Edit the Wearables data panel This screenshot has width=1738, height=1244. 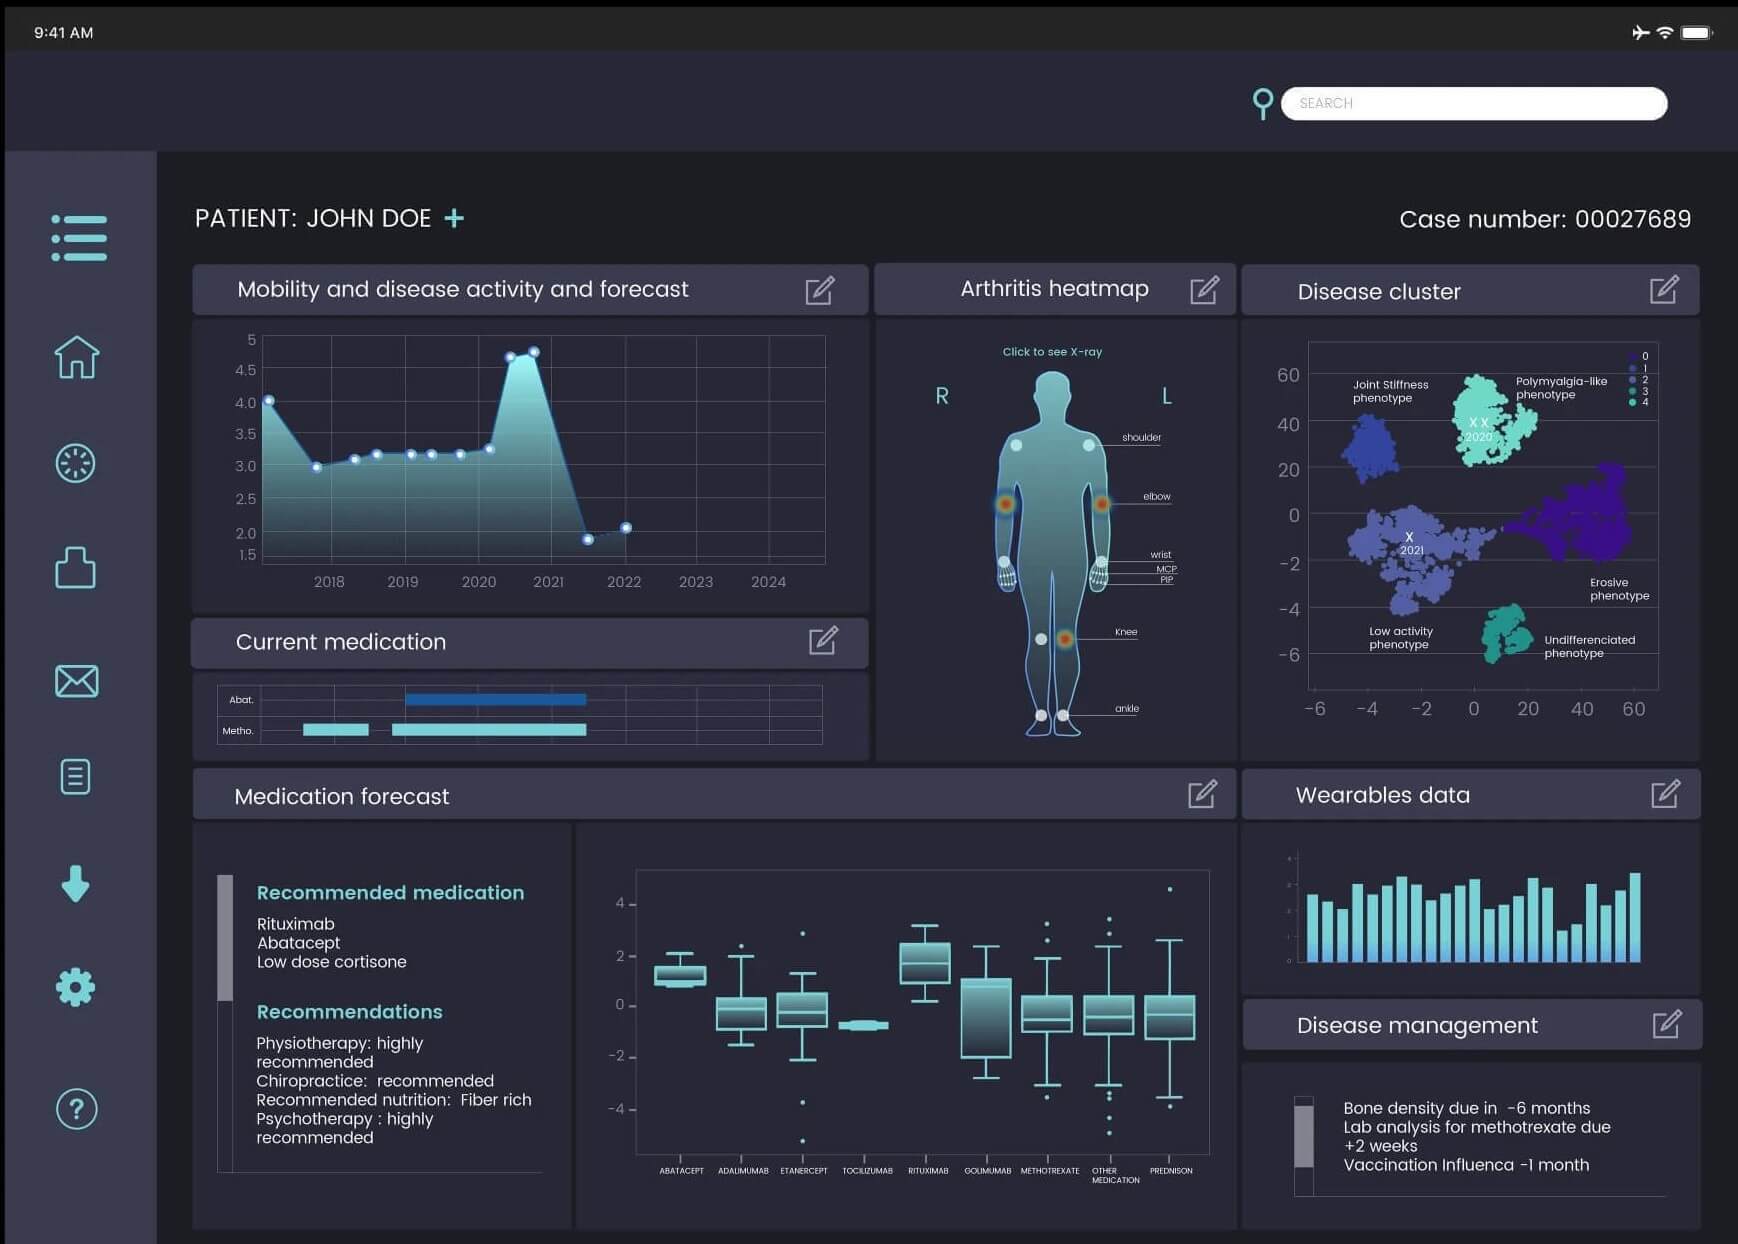tap(1666, 794)
